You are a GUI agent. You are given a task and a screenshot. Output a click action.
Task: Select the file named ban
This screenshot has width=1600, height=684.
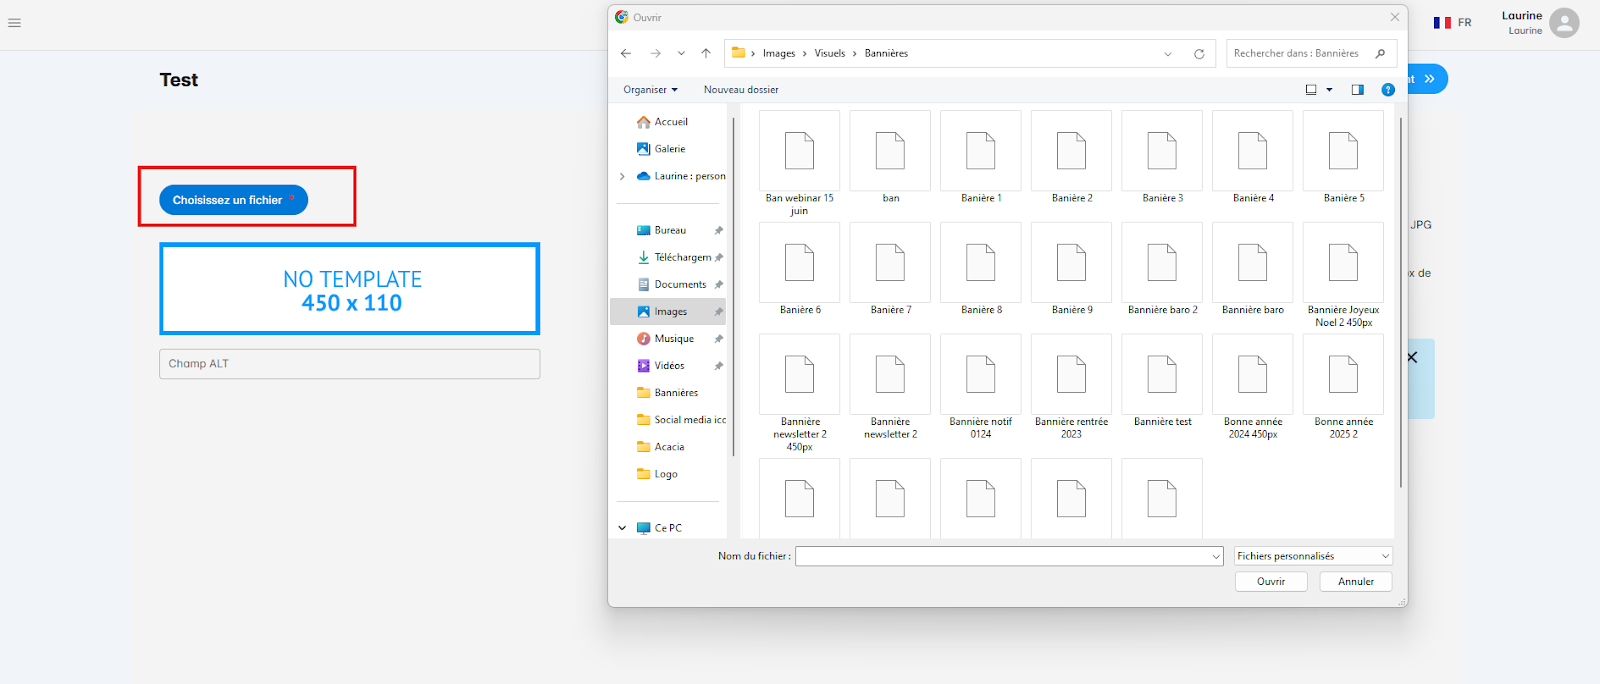890,157
